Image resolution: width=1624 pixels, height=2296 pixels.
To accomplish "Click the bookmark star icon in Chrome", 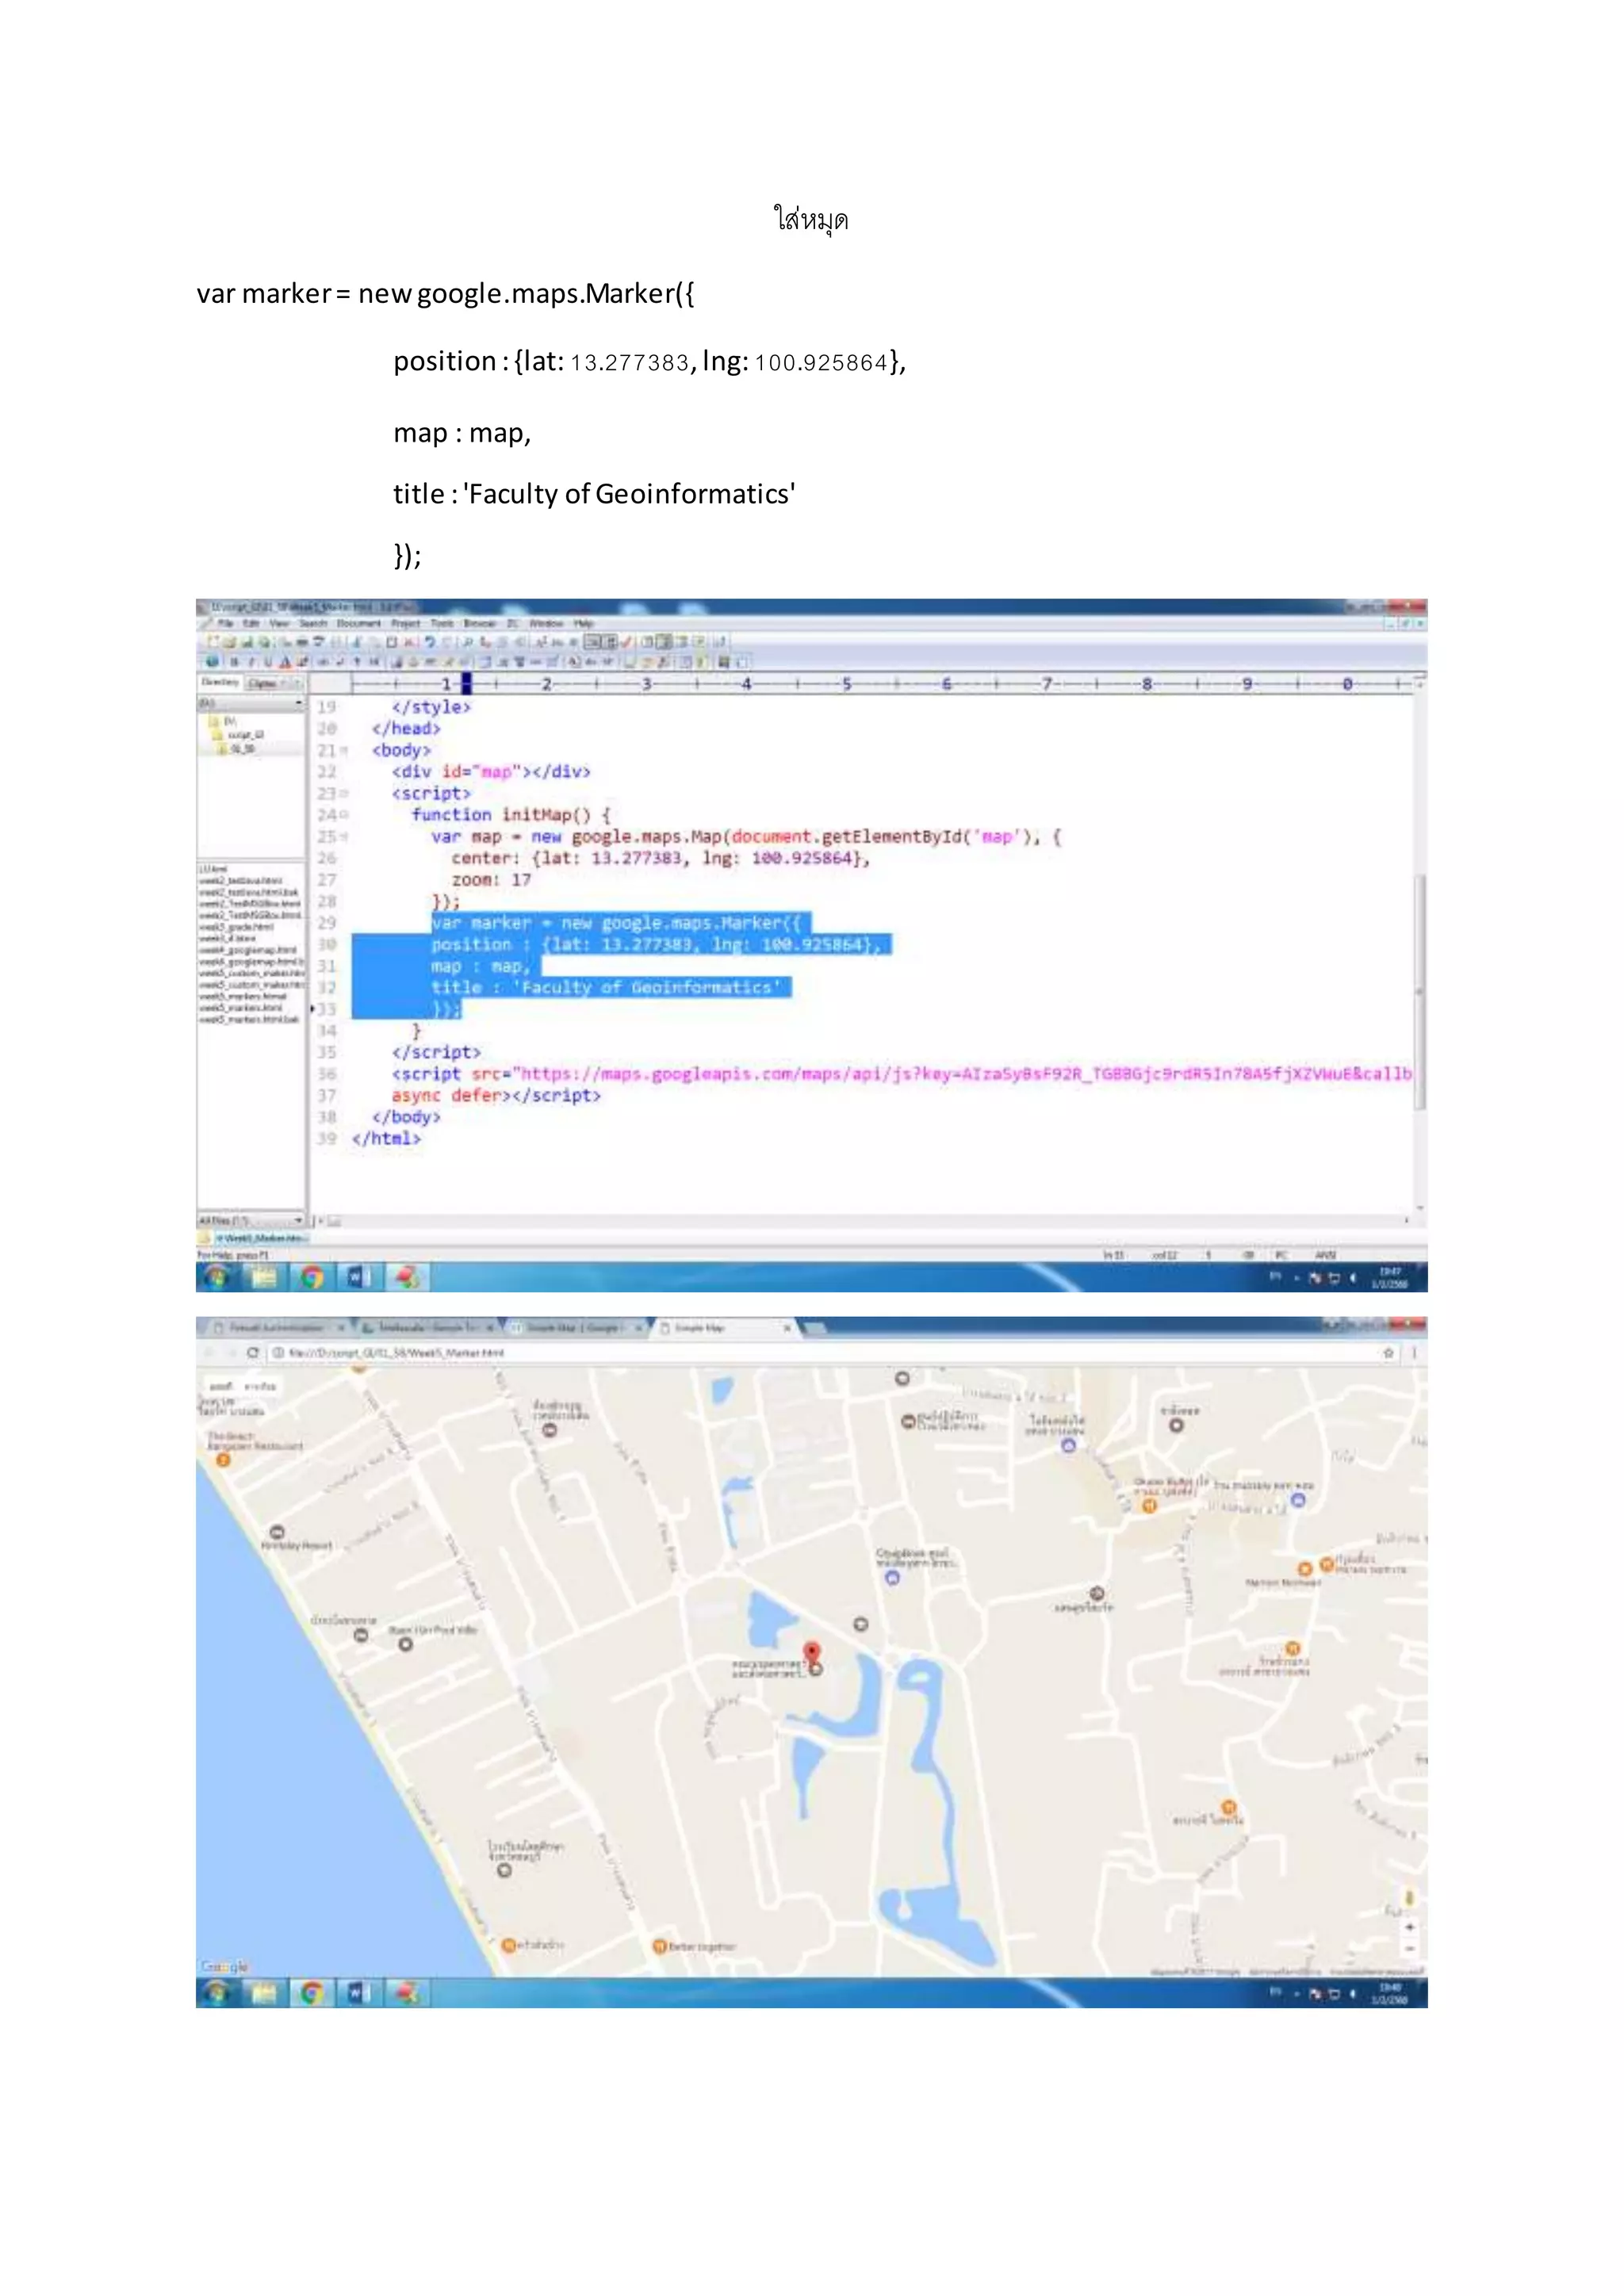I will point(1388,1353).
